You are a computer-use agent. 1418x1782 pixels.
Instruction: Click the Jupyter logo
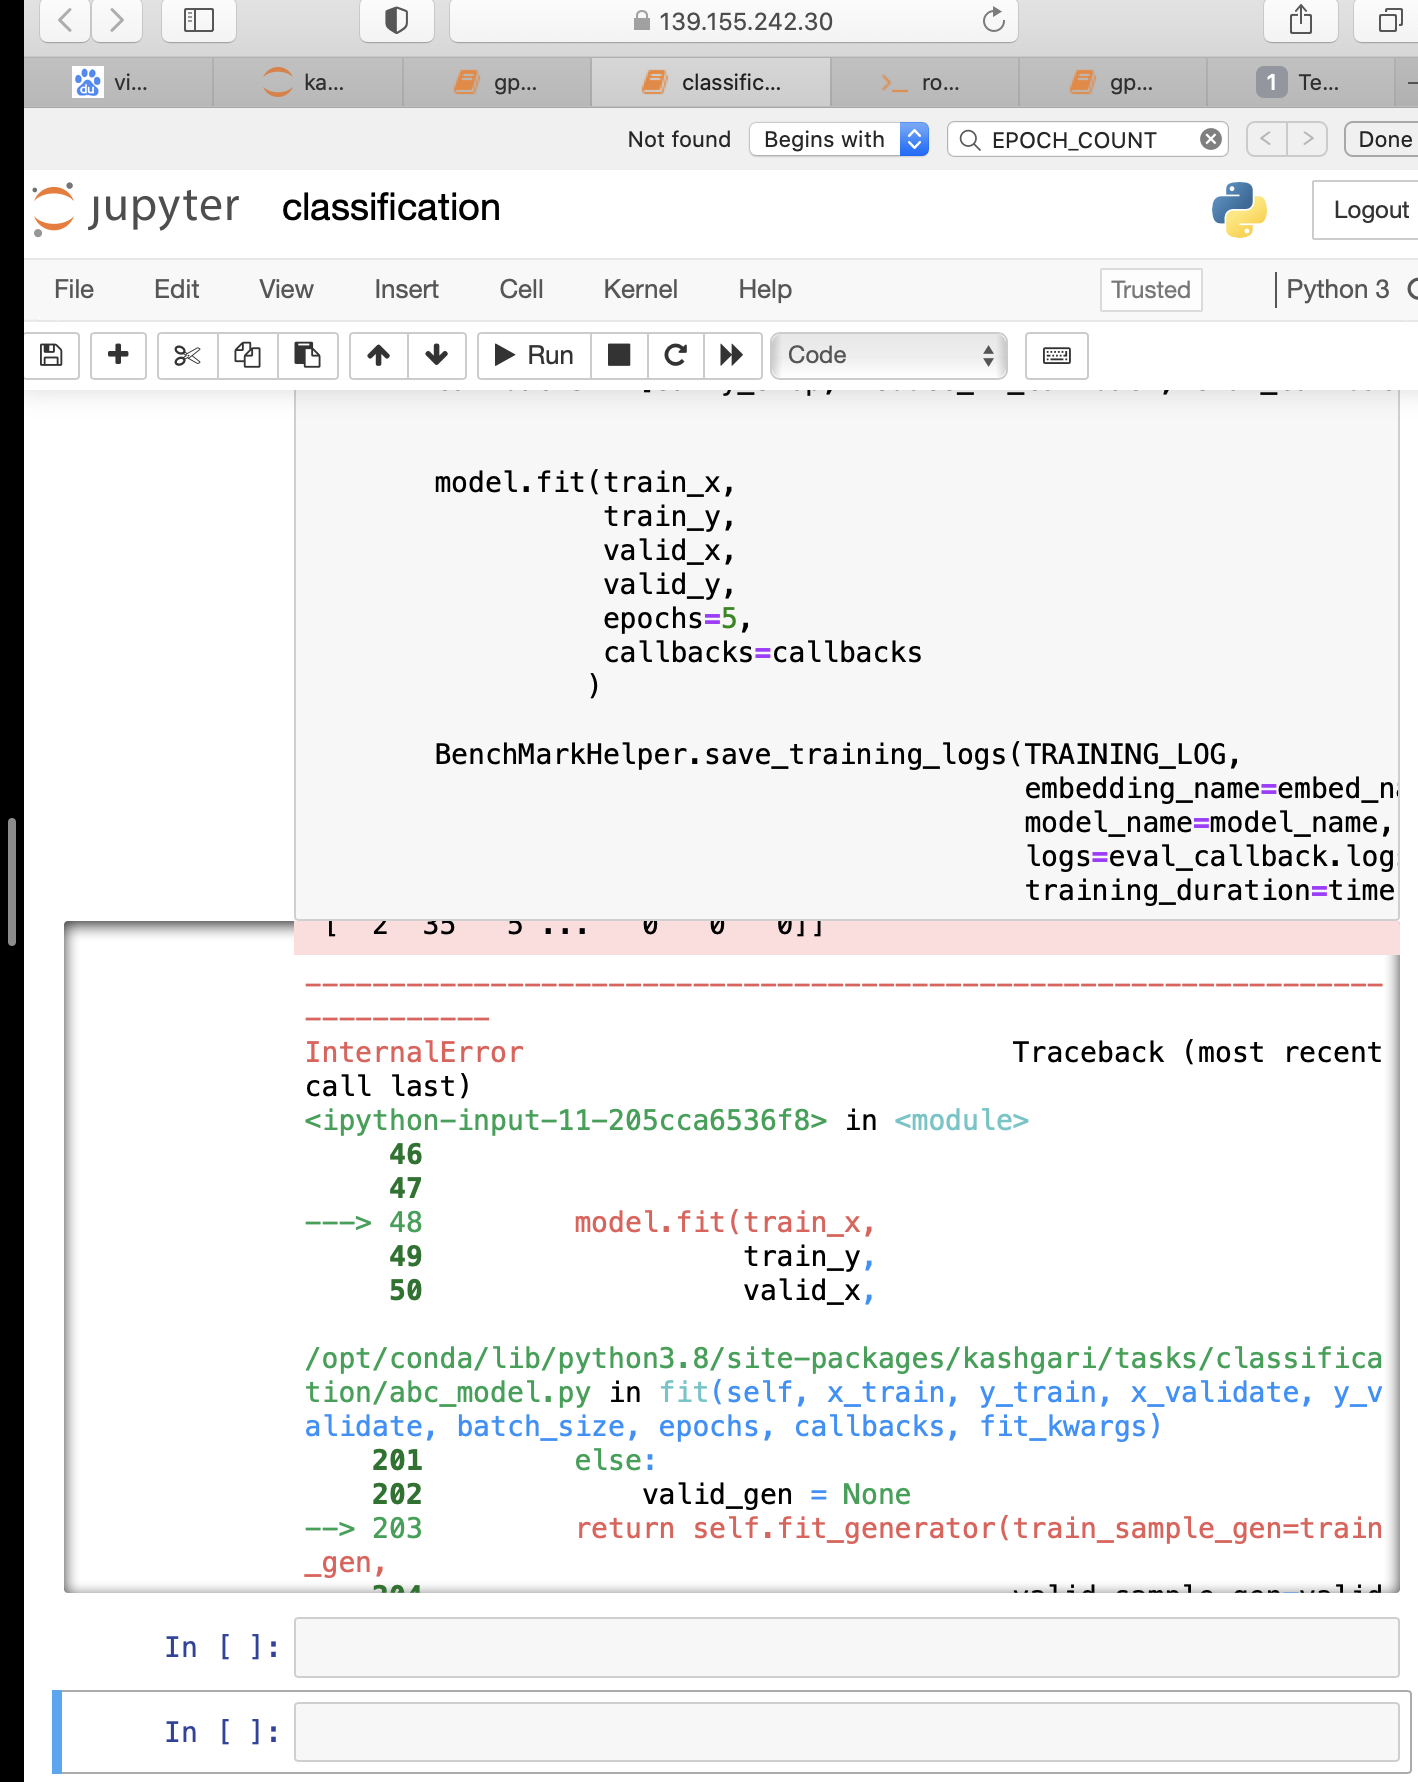(136, 208)
